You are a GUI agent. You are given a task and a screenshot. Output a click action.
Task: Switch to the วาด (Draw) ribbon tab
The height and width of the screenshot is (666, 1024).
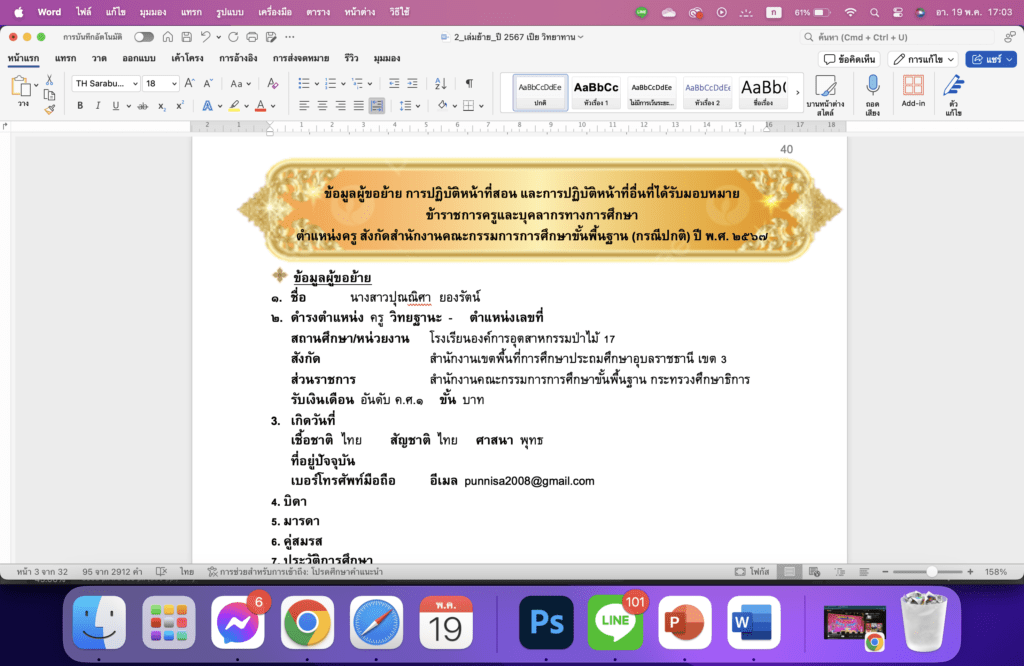(99, 58)
